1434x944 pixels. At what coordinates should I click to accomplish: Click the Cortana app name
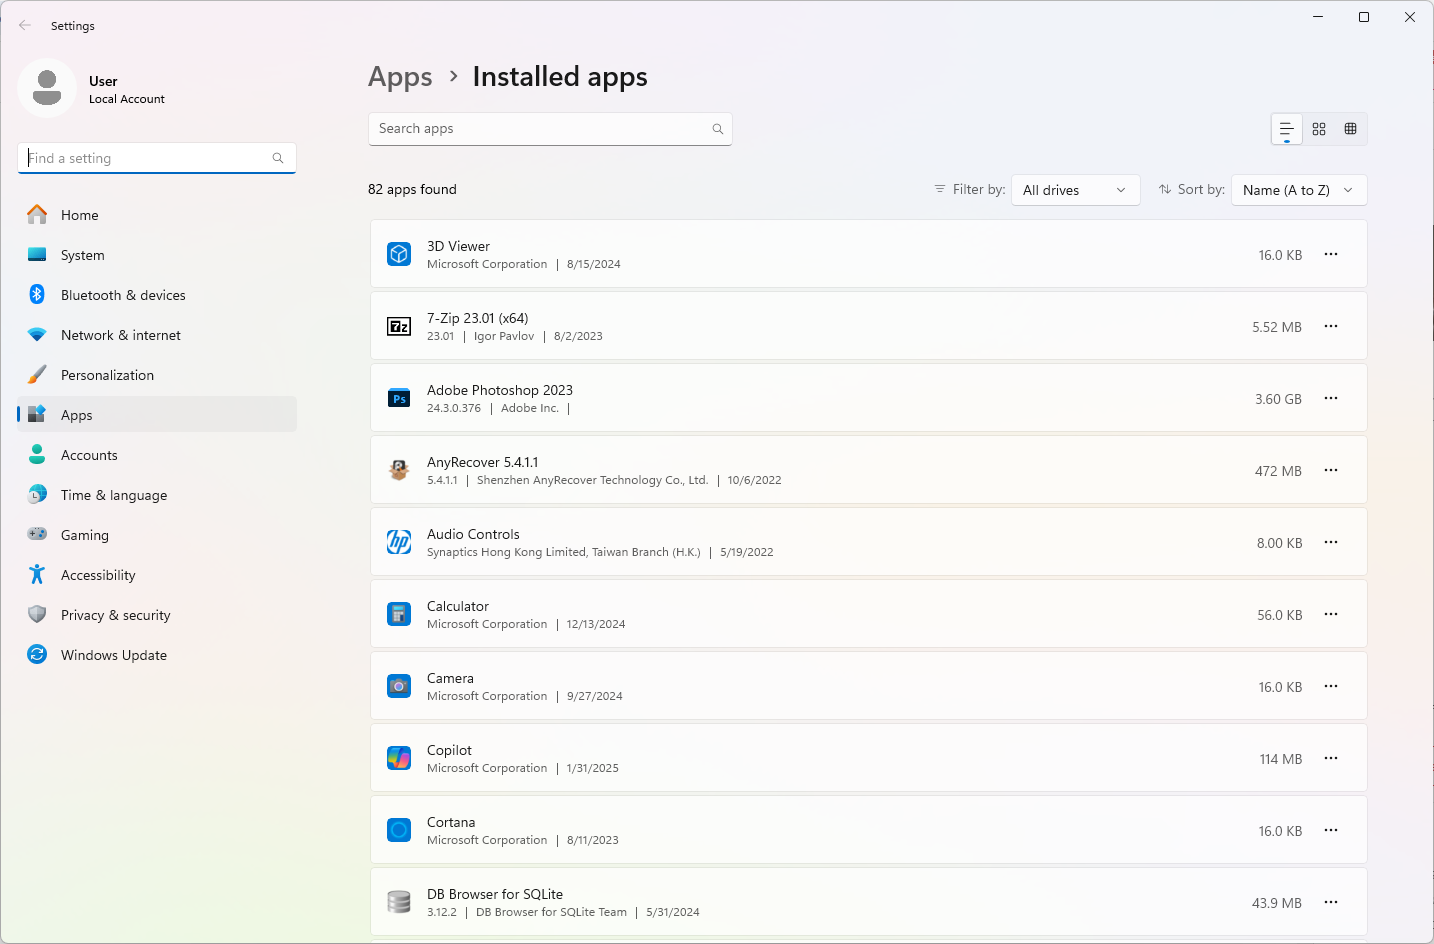click(451, 822)
